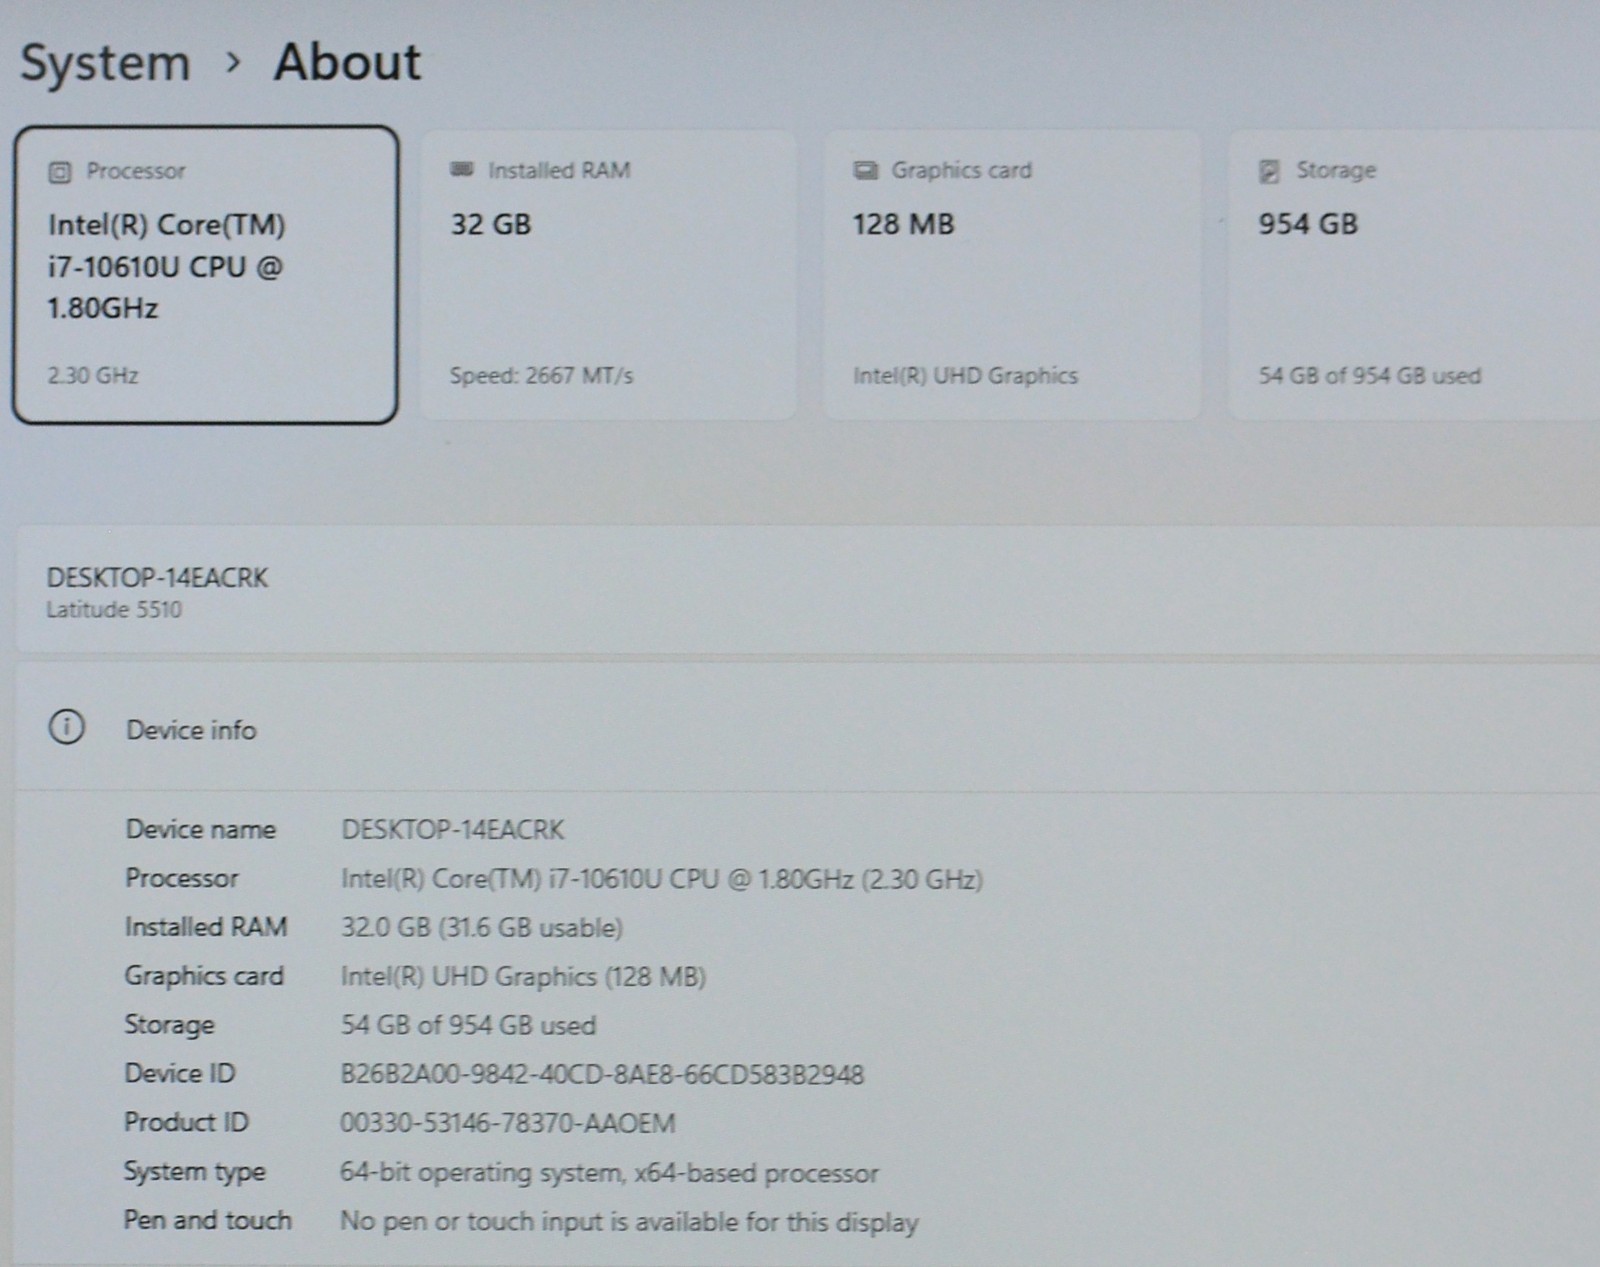Click the DESKTOP-14EACRK Latitude 5510 banner
Screen dimensions: 1600x1267
(x=808, y=591)
